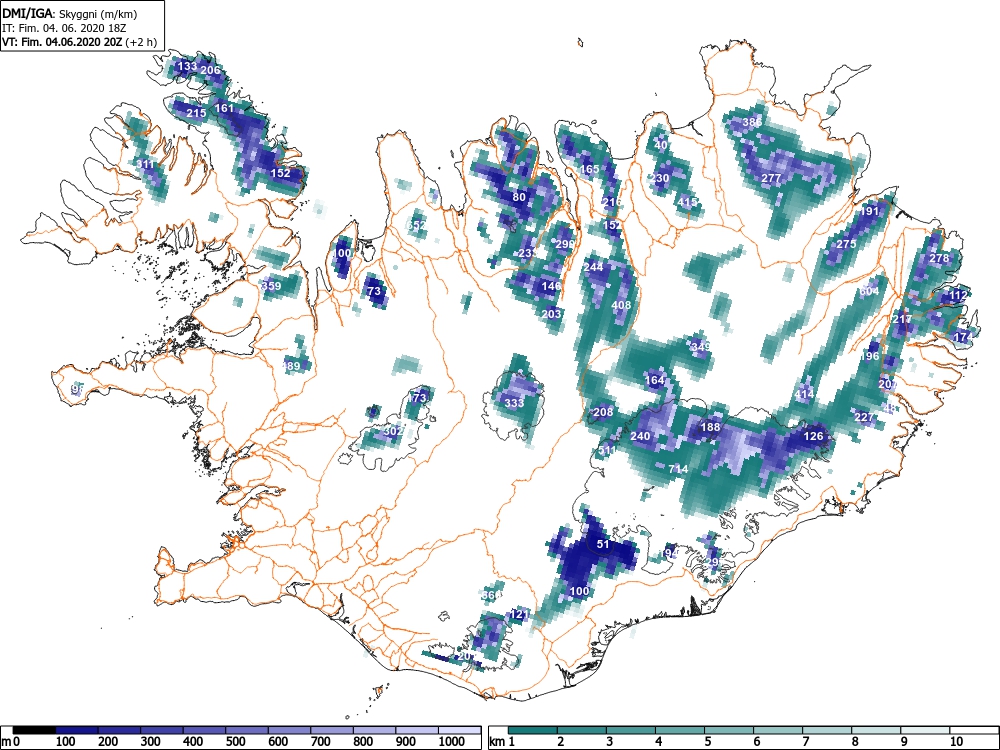Click the visibility value '208' on the map
This screenshot has width=1000, height=750.
click(x=603, y=412)
